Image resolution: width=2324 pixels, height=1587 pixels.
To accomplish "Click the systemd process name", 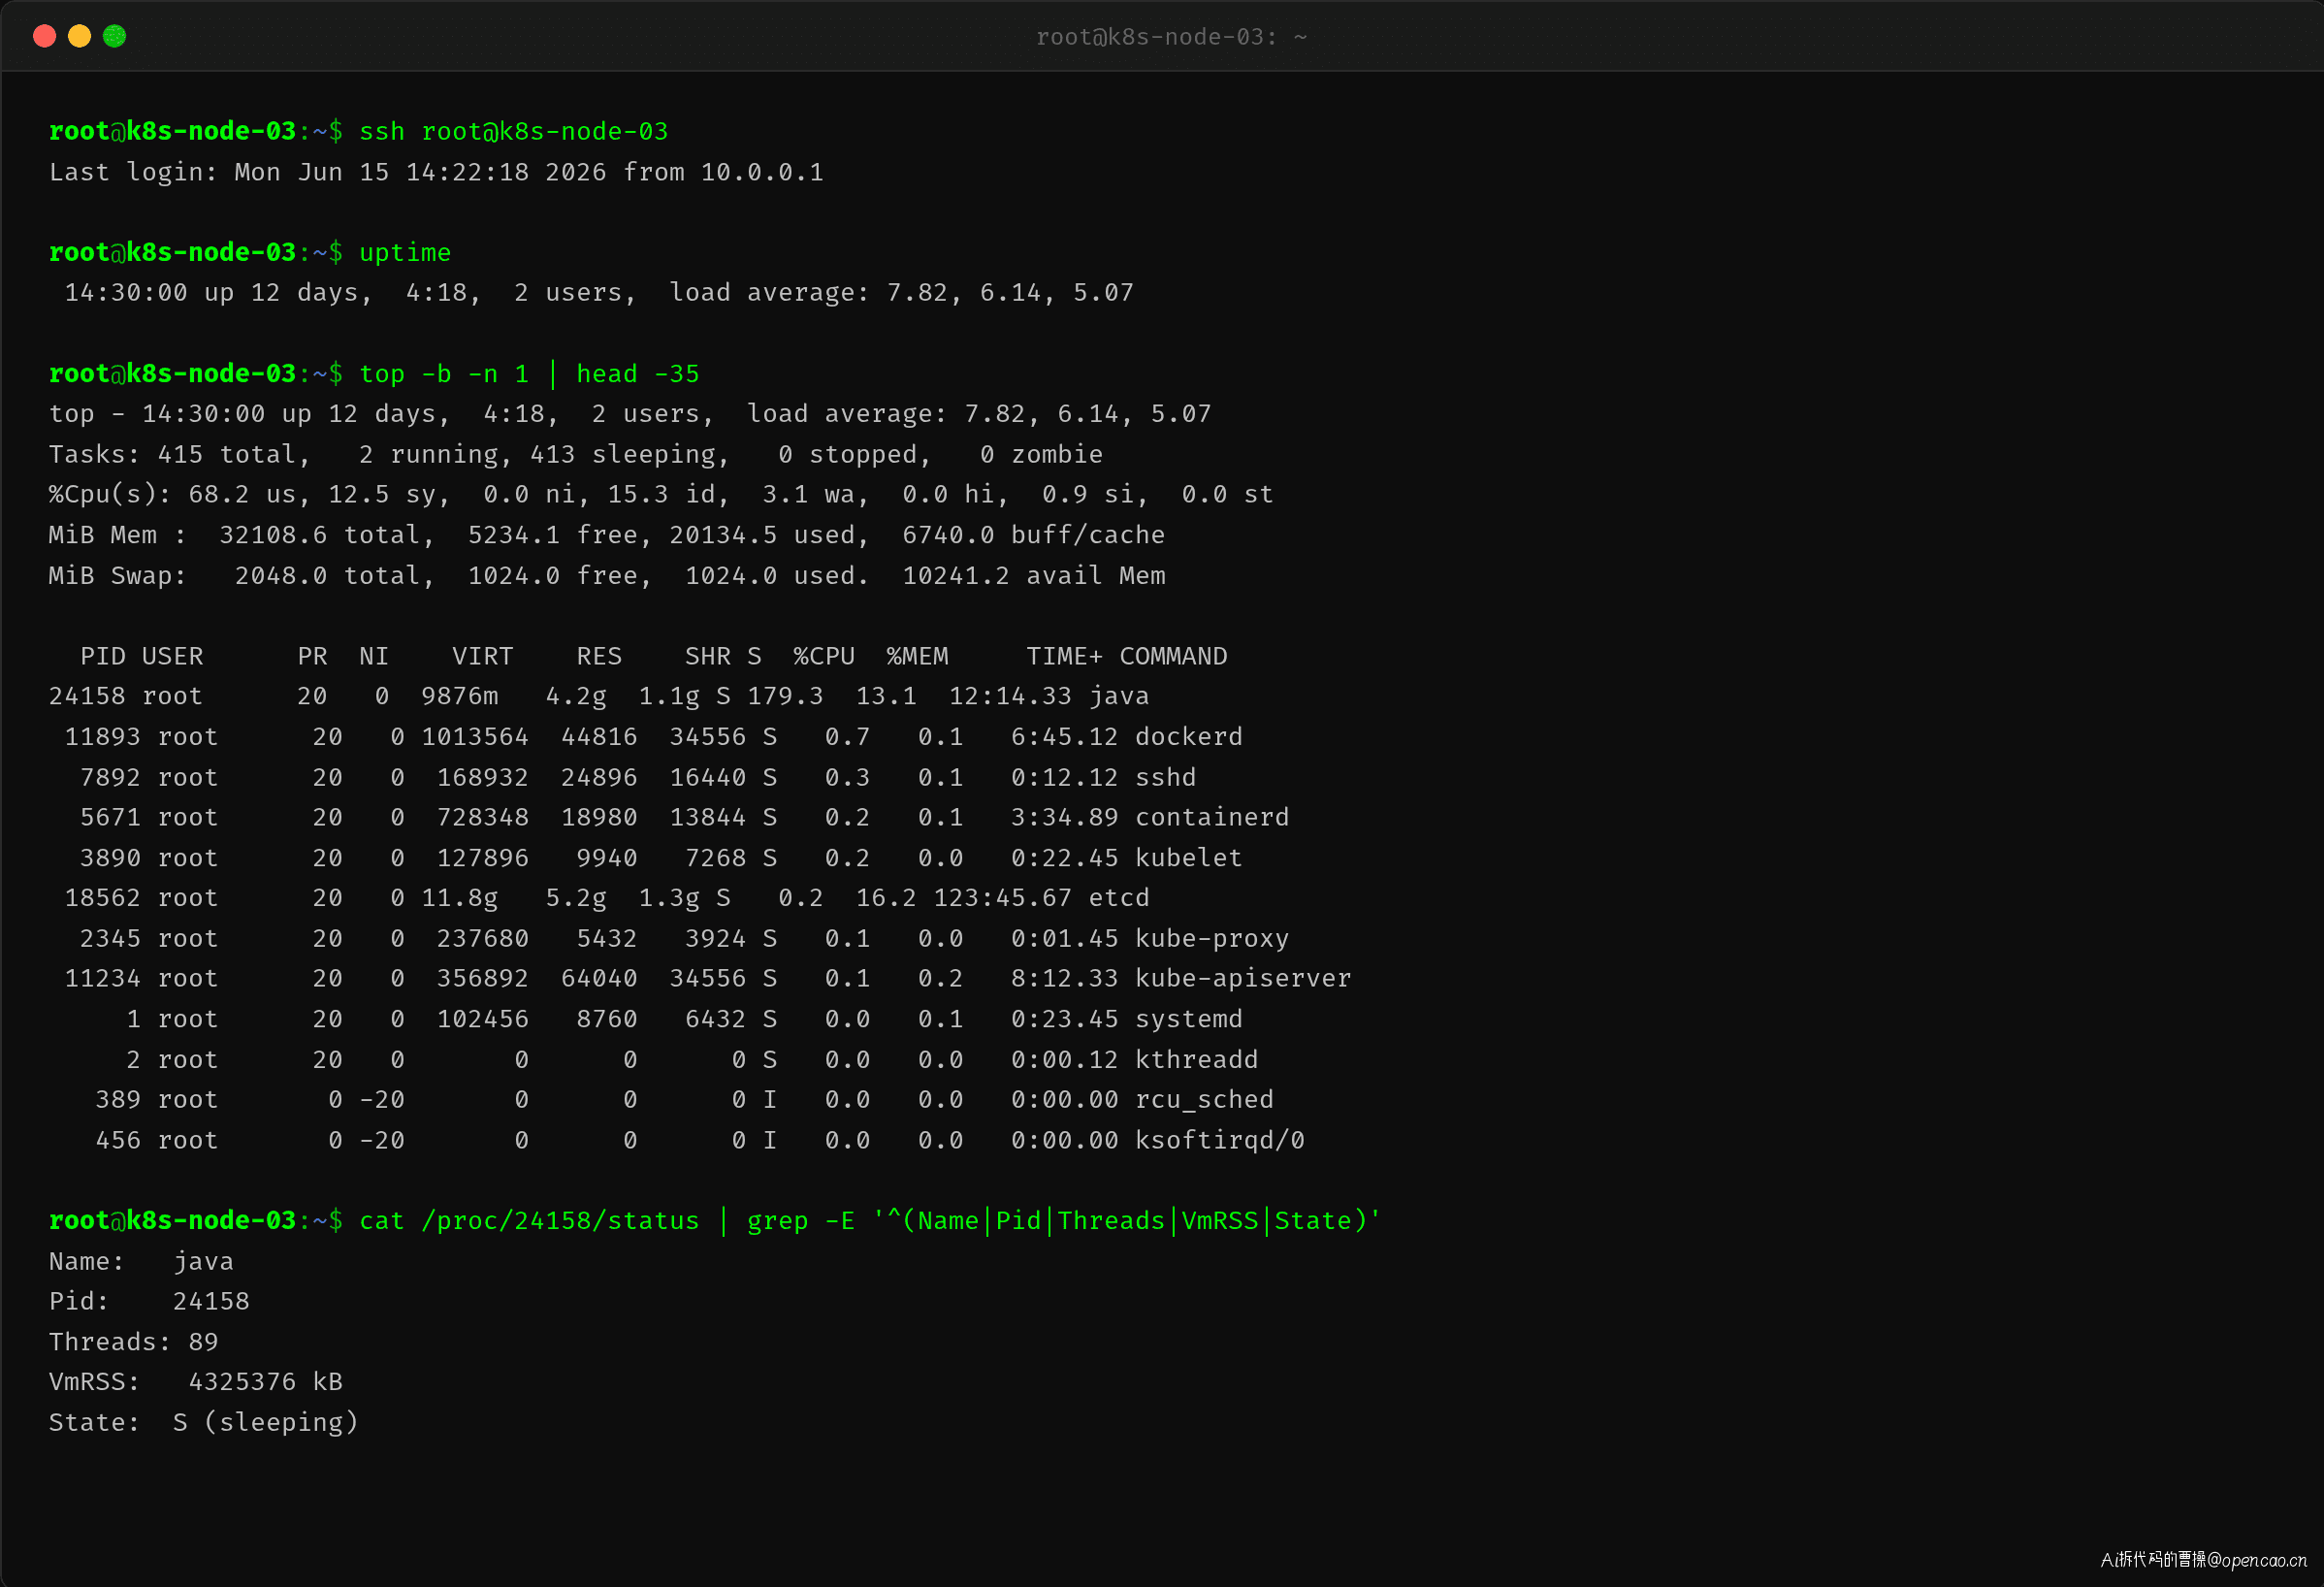I will click(x=1188, y=1019).
